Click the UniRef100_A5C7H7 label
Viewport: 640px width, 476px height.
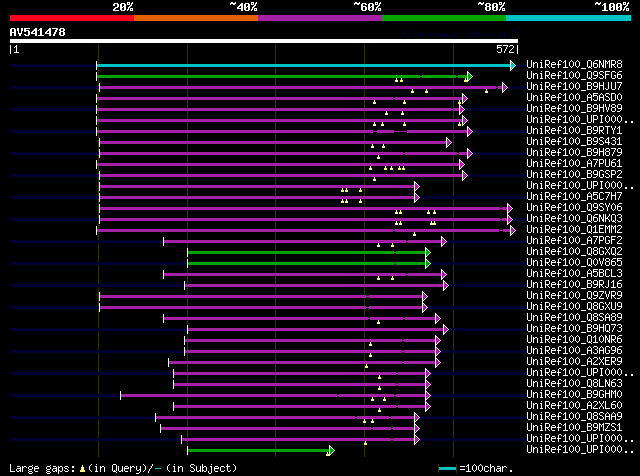pyautogui.click(x=574, y=197)
